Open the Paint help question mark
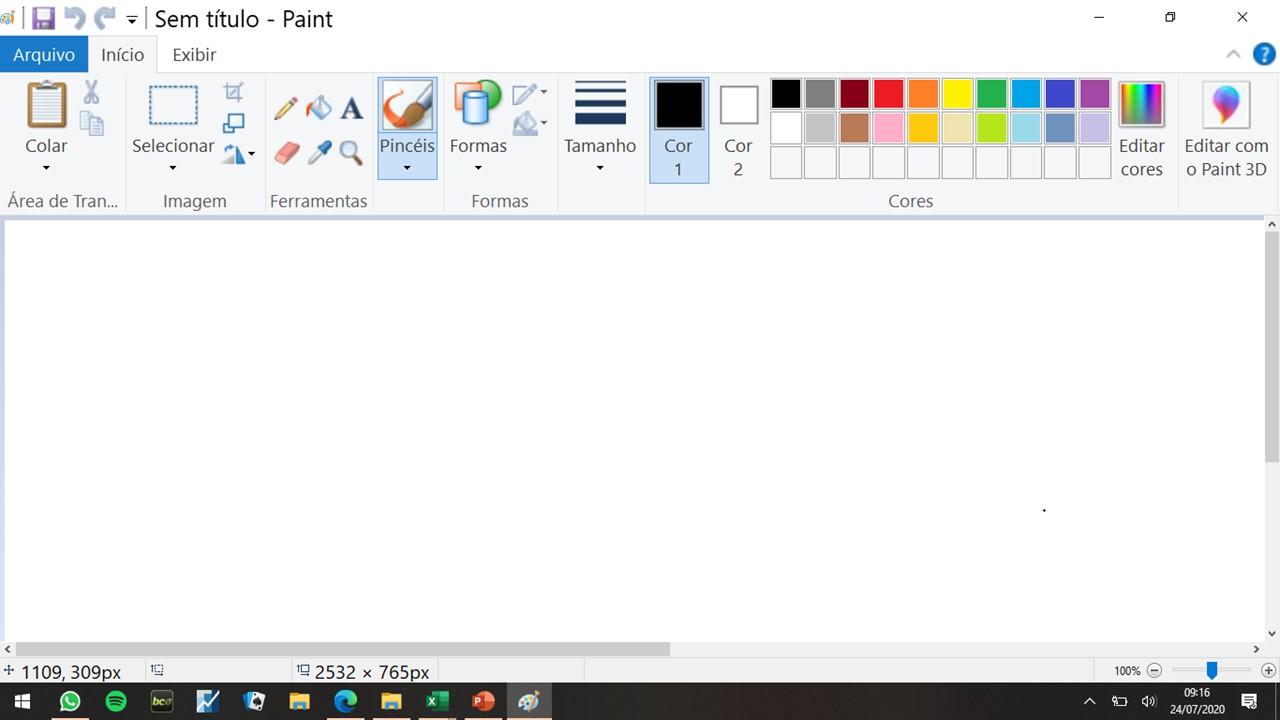This screenshot has width=1280, height=720. (x=1263, y=54)
